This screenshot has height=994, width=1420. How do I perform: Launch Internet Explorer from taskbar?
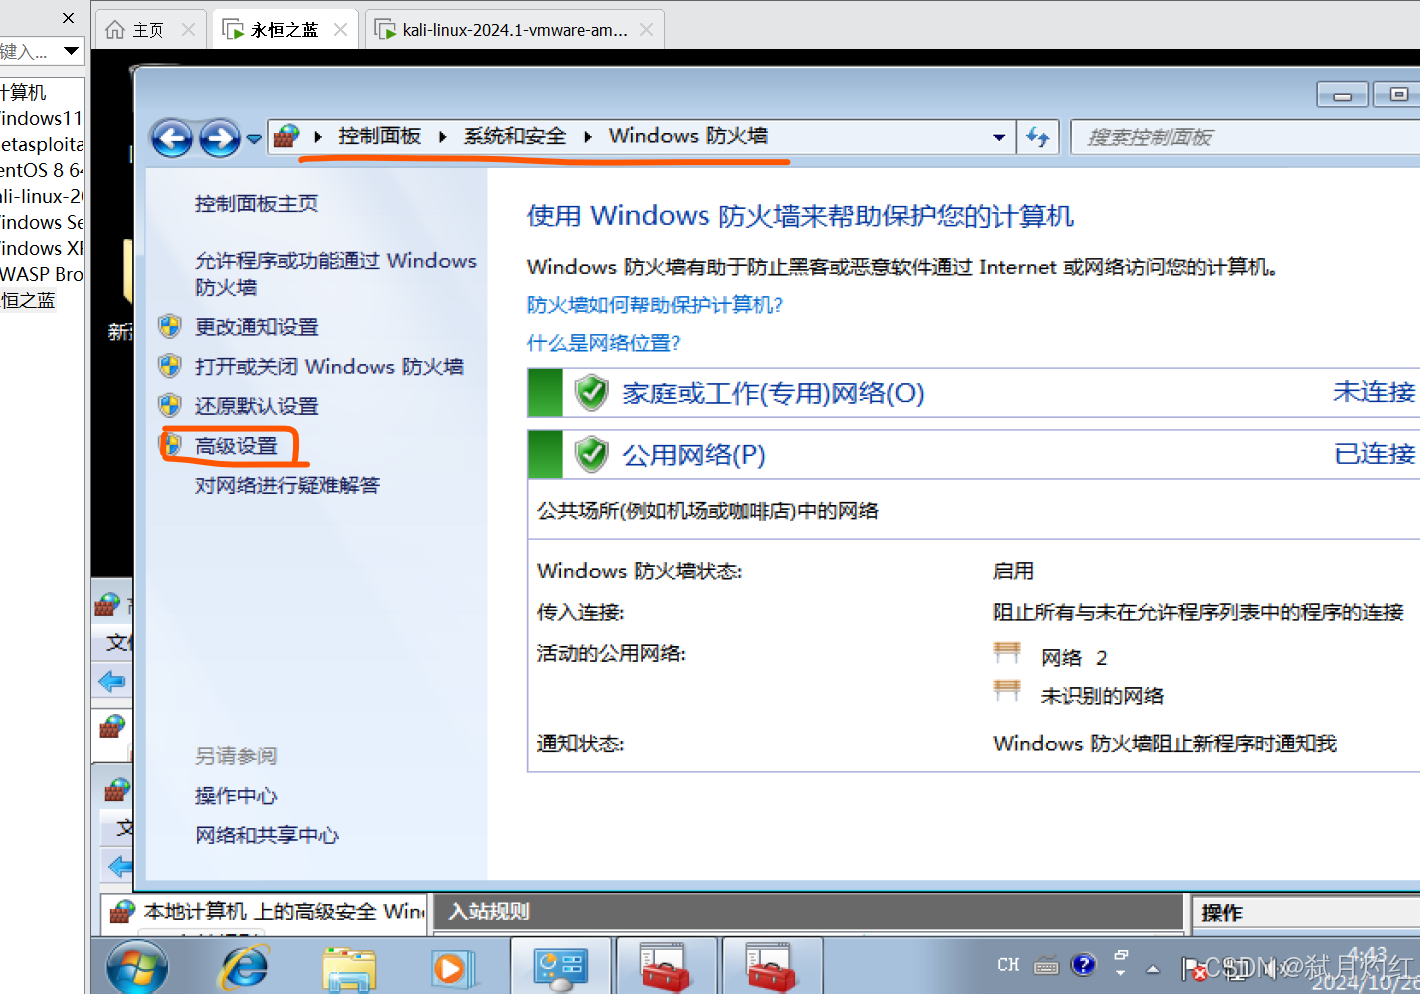click(244, 967)
